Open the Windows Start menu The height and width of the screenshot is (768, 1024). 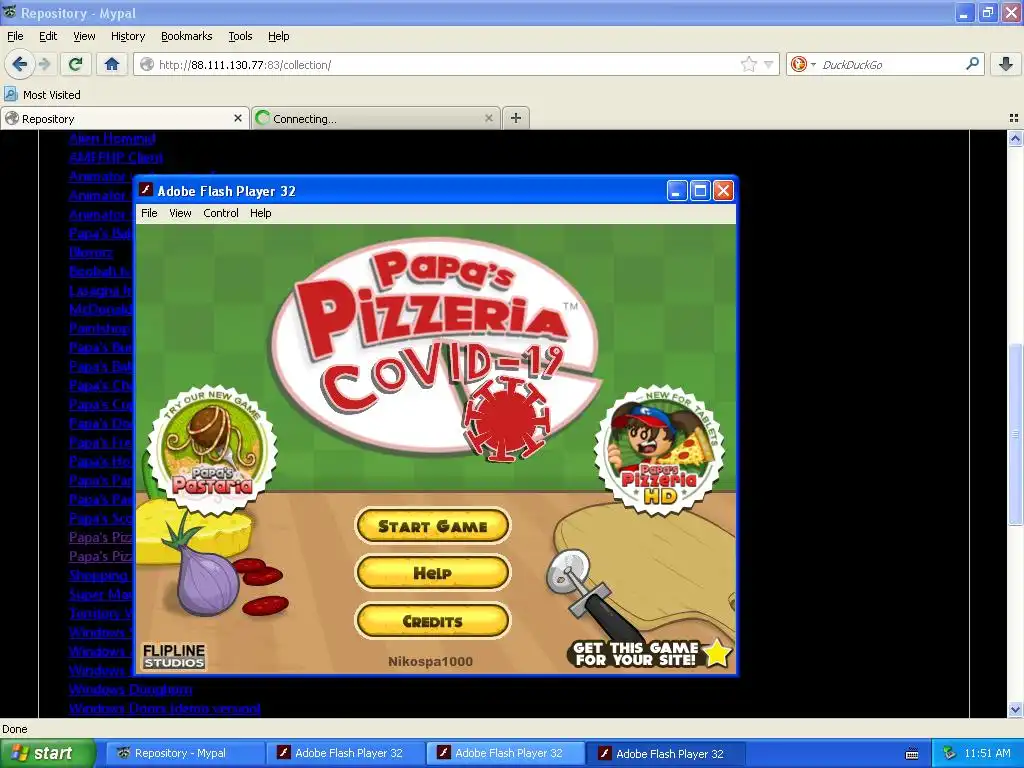point(47,753)
